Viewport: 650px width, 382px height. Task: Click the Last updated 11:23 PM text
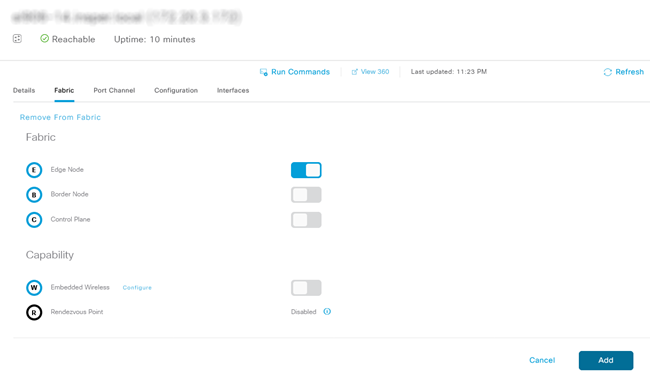click(449, 72)
